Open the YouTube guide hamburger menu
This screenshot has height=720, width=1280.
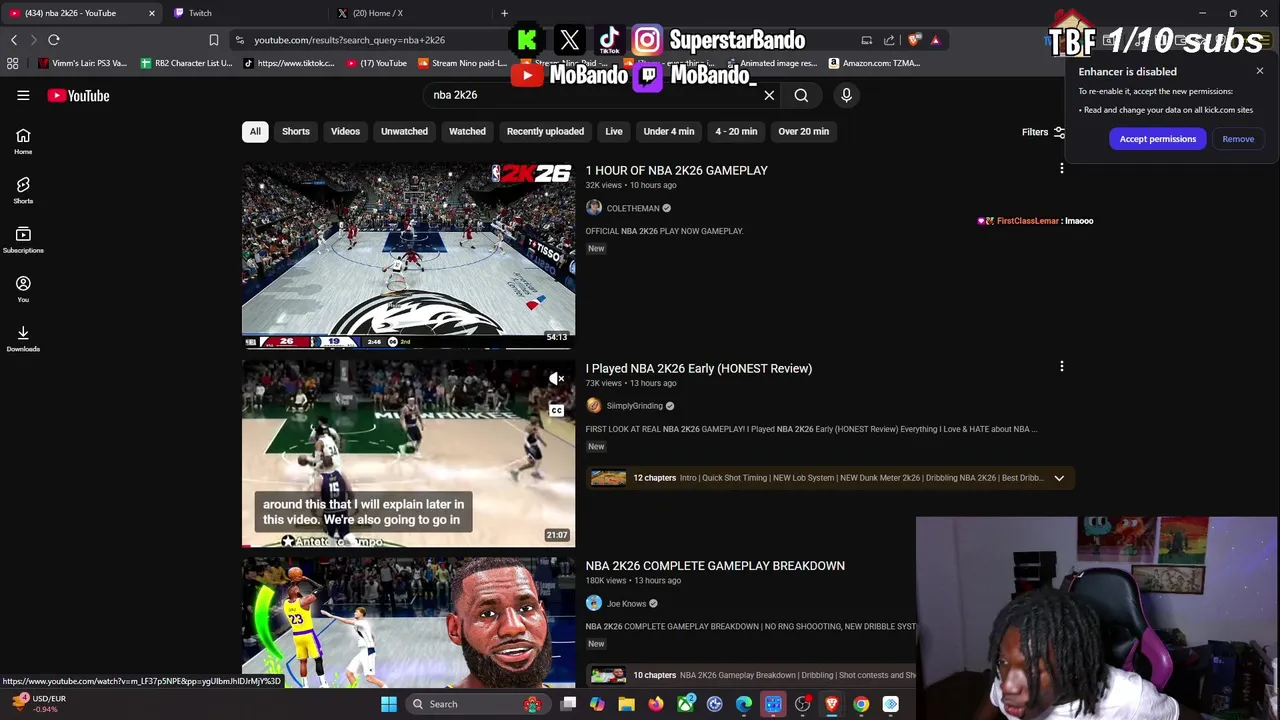pyautogui.click(x=23, y=95)
